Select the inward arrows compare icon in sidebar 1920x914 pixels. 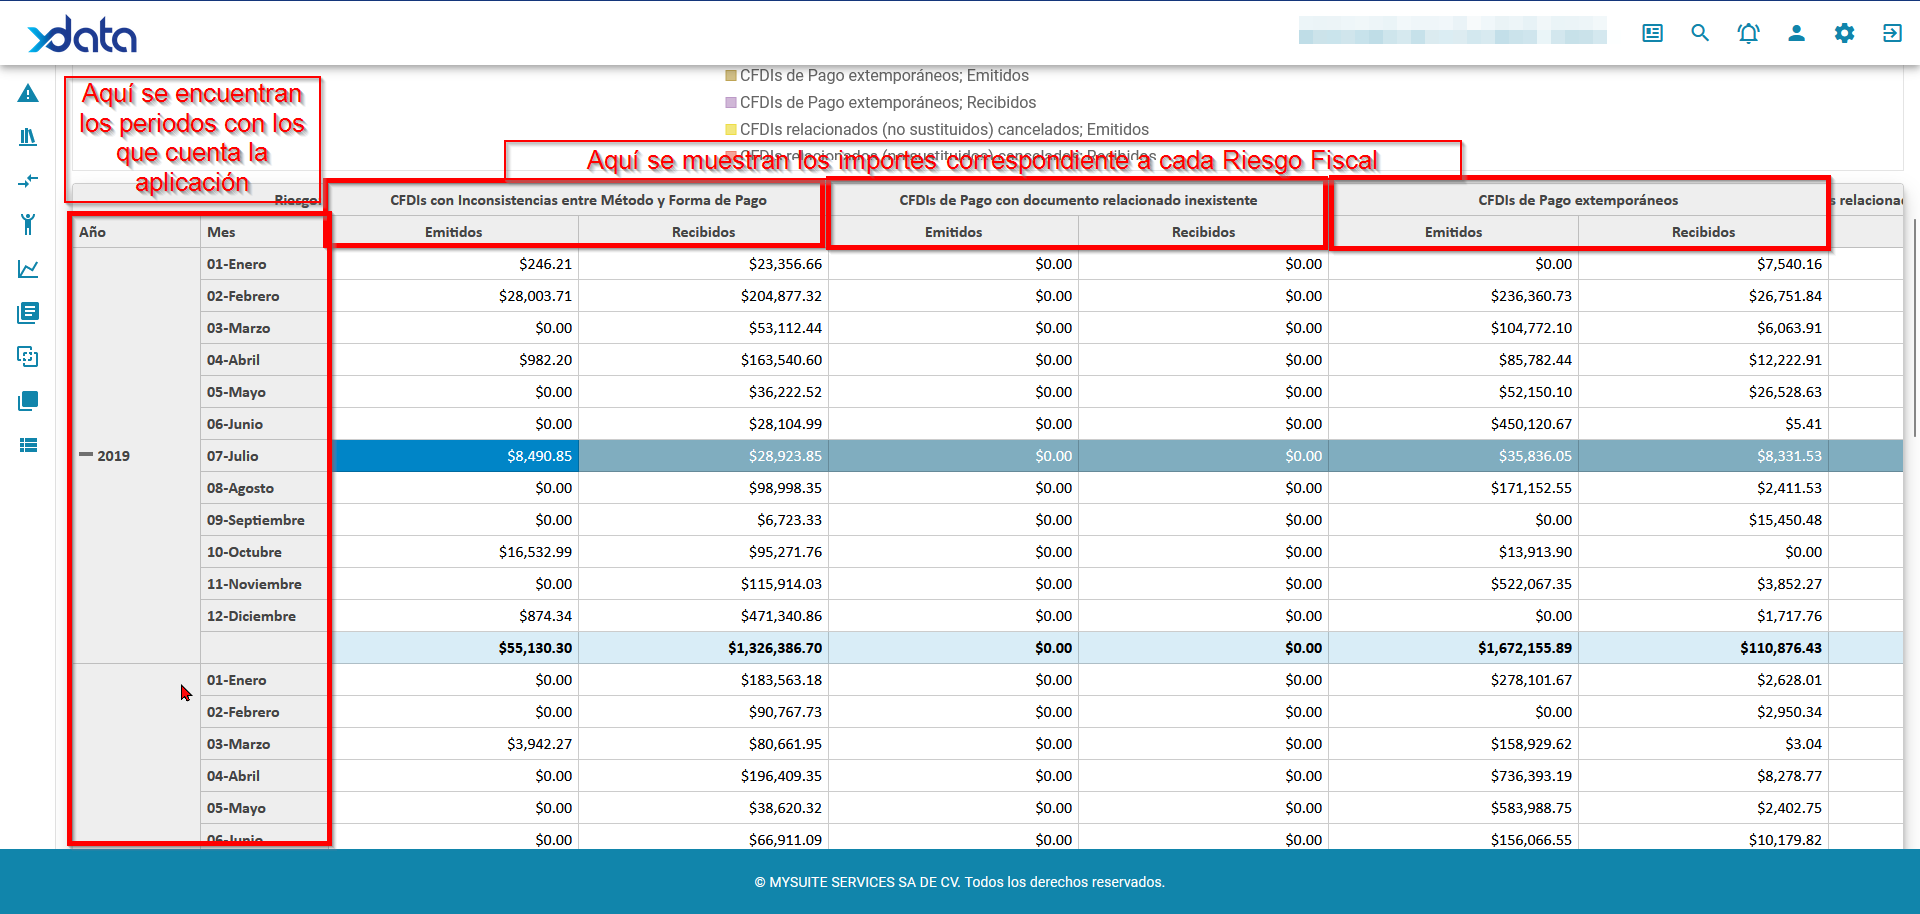pos(28,181)
